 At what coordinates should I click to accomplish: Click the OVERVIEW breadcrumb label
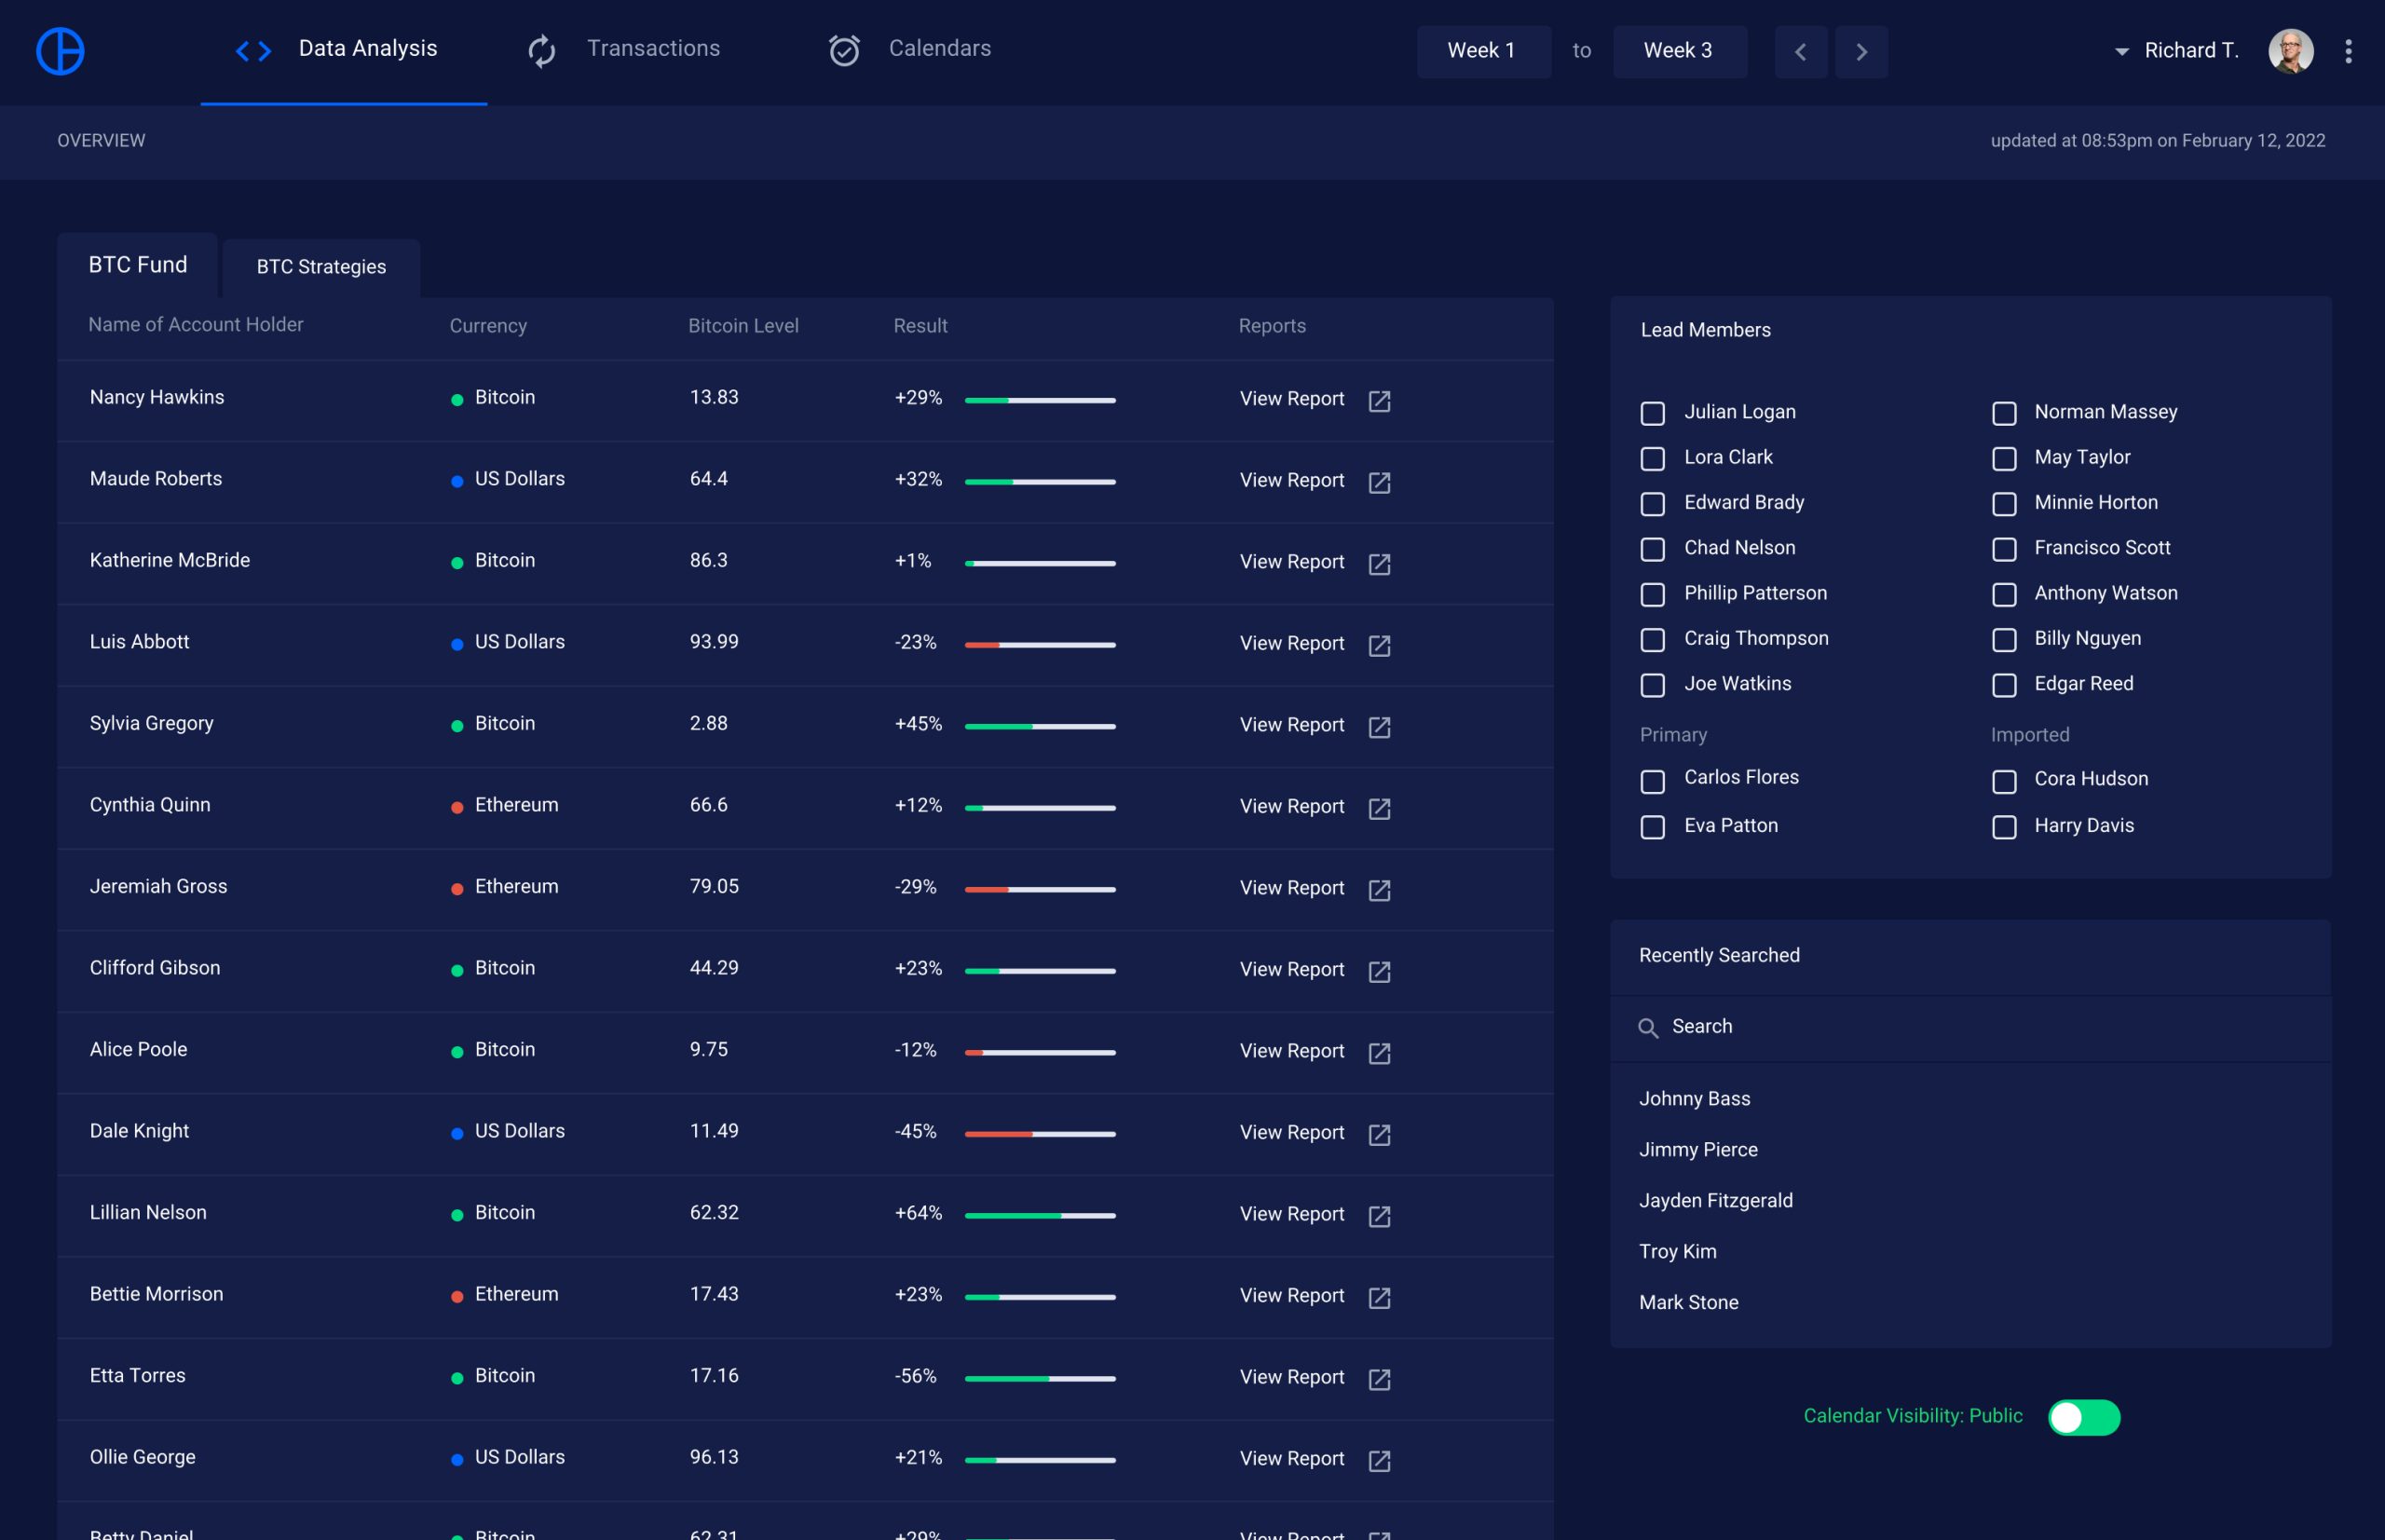pyautogui.click(x=101, y=140)
